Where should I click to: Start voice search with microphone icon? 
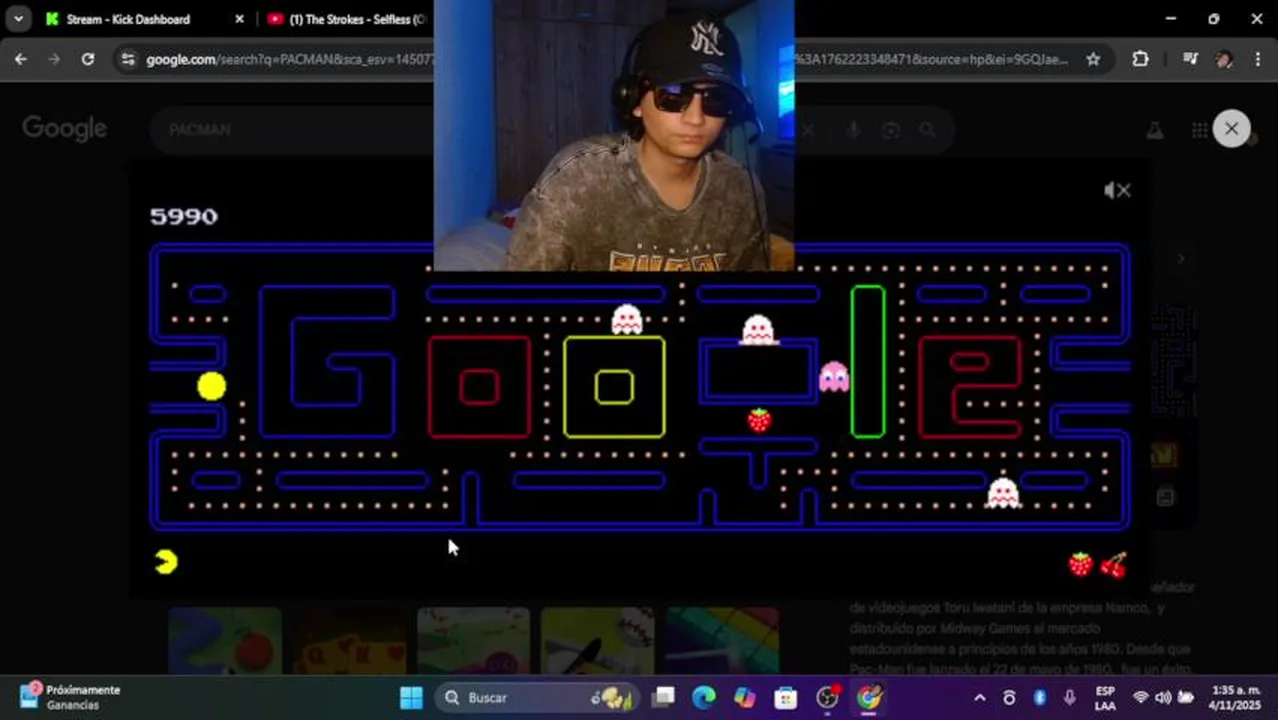tap(853, 130)
